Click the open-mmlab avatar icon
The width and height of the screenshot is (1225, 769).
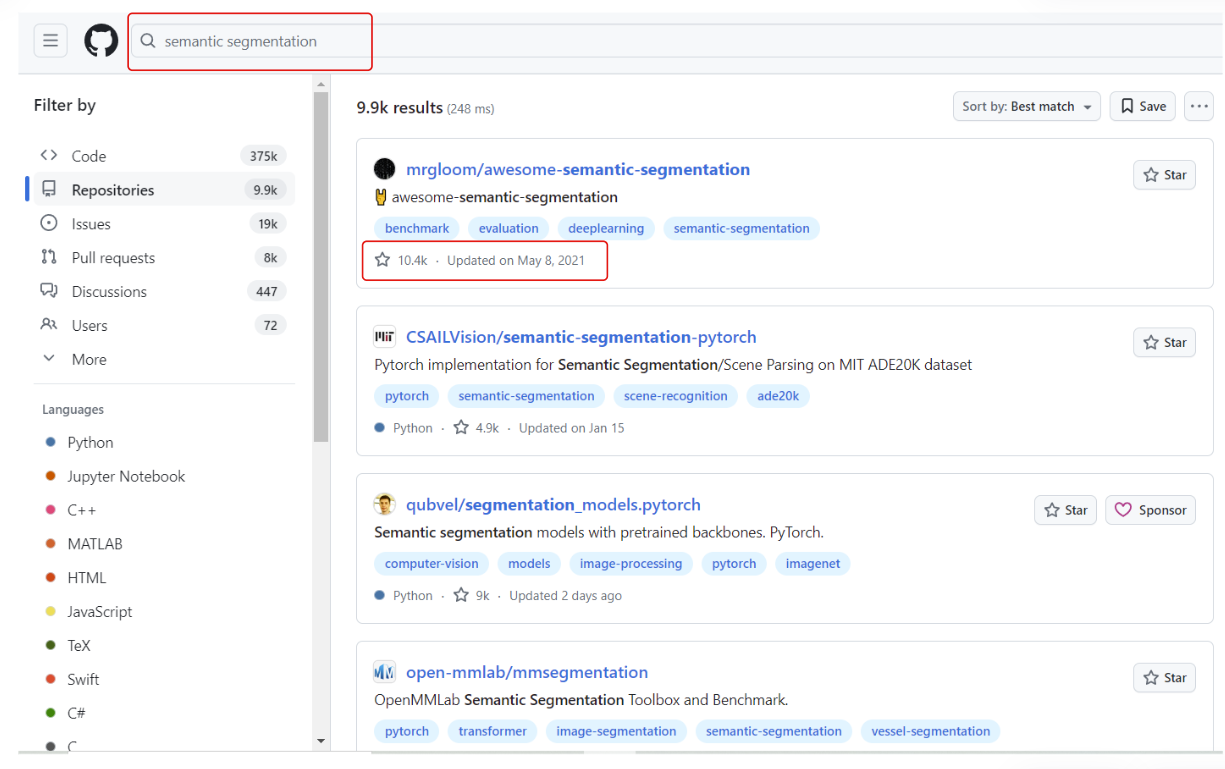pos(385,672)
